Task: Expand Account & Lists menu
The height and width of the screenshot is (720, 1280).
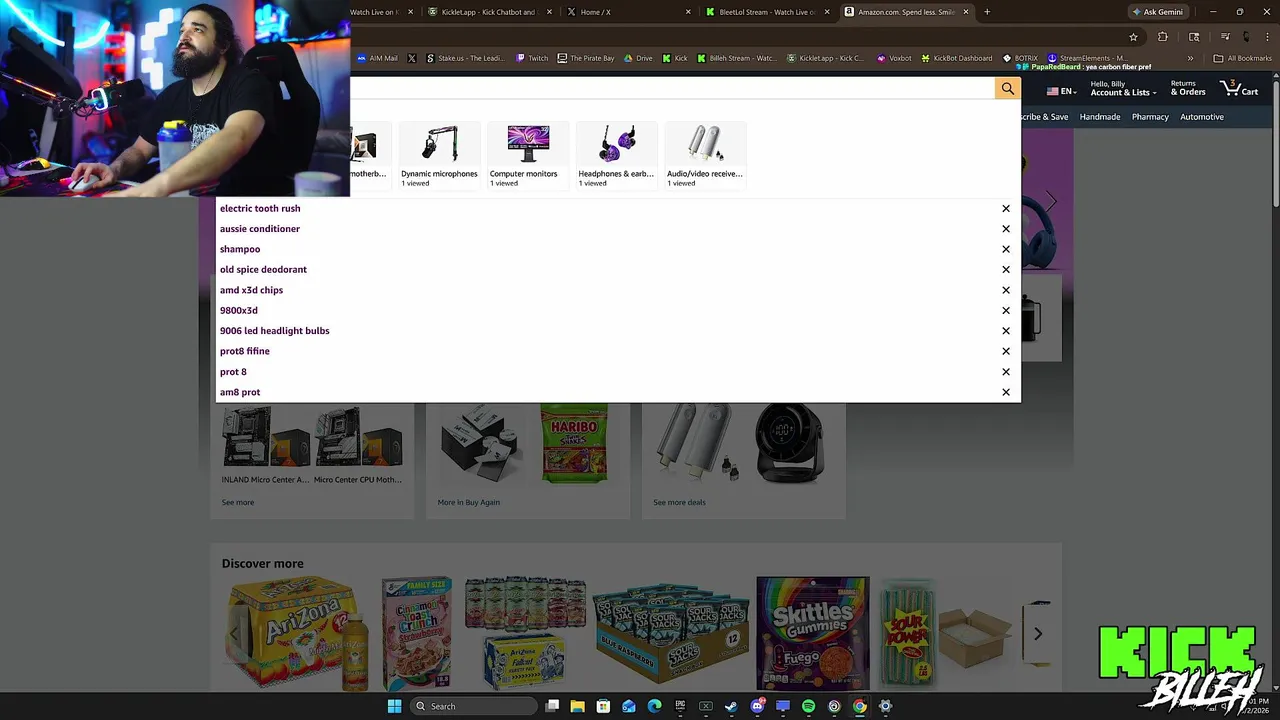Action: 1123,89
